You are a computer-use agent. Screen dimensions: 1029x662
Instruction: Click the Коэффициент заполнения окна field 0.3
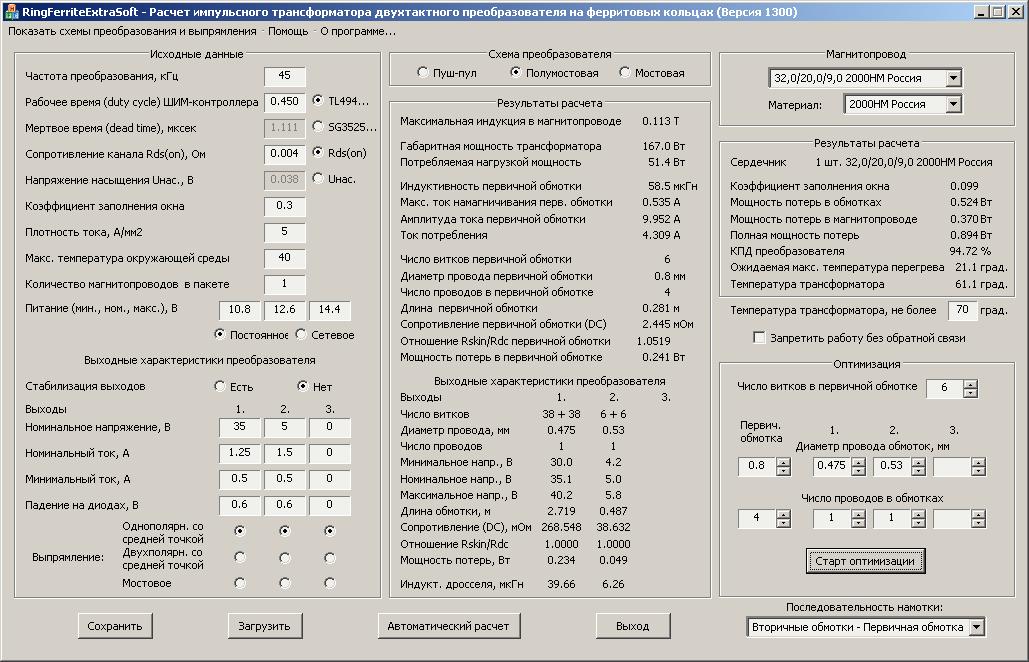pos(285,205)
